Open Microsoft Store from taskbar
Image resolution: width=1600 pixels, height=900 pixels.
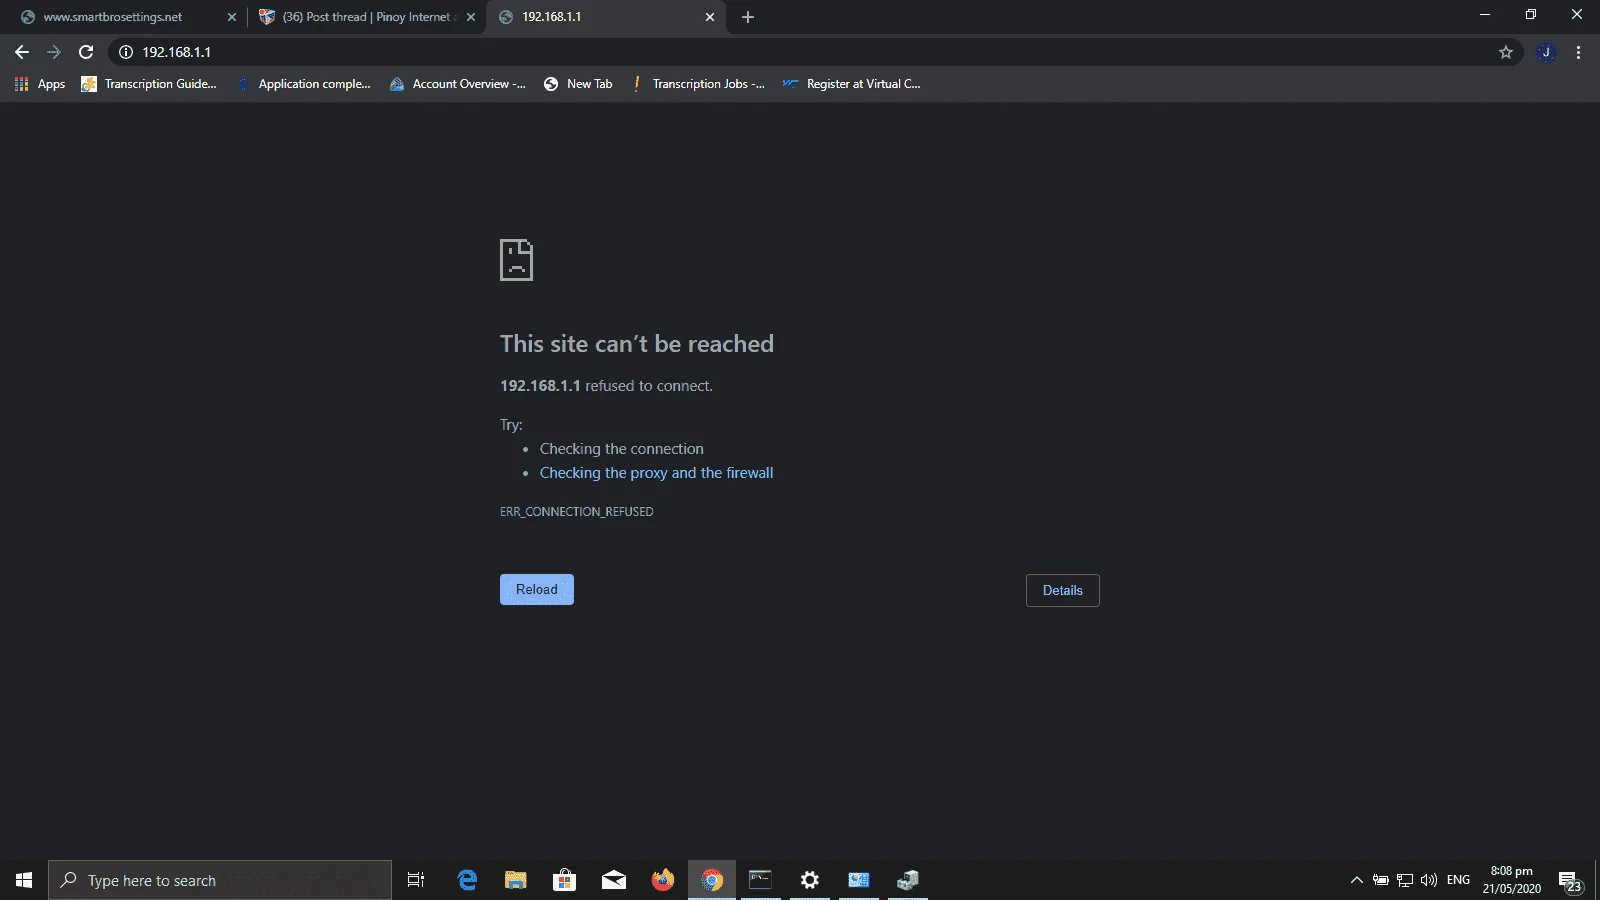(565, 880)
